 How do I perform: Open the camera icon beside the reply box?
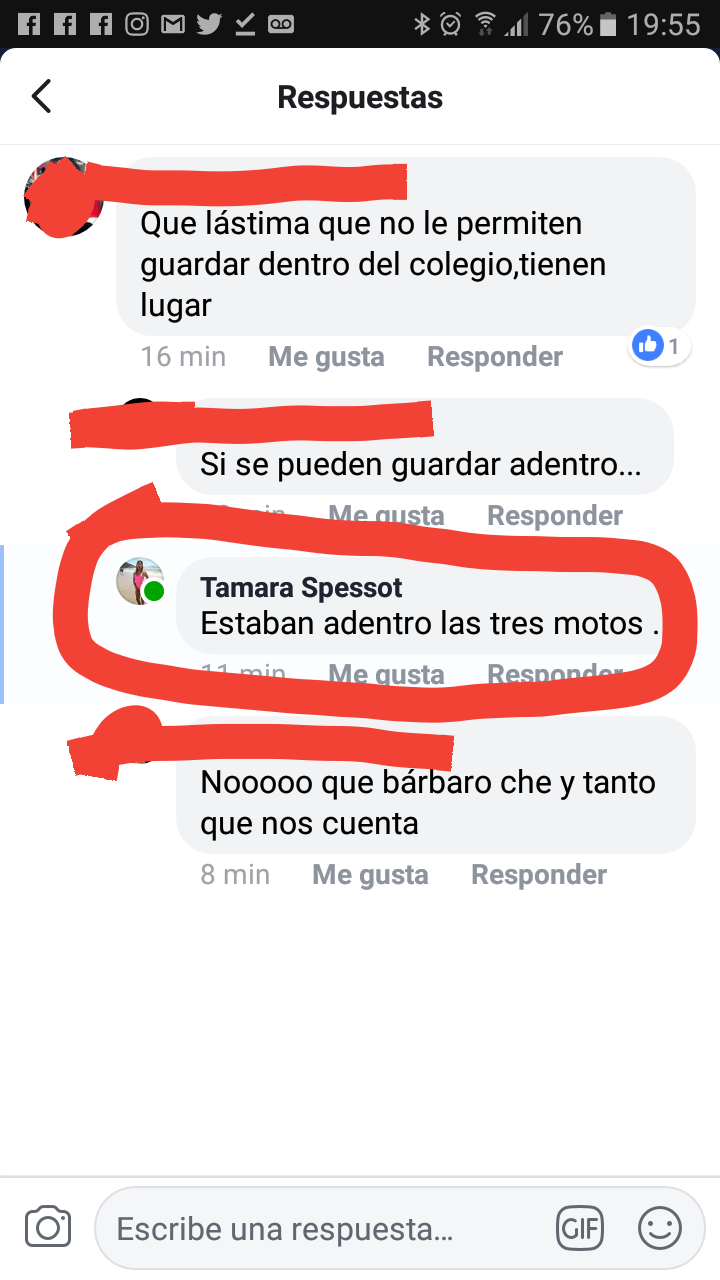coord(48,1227)
